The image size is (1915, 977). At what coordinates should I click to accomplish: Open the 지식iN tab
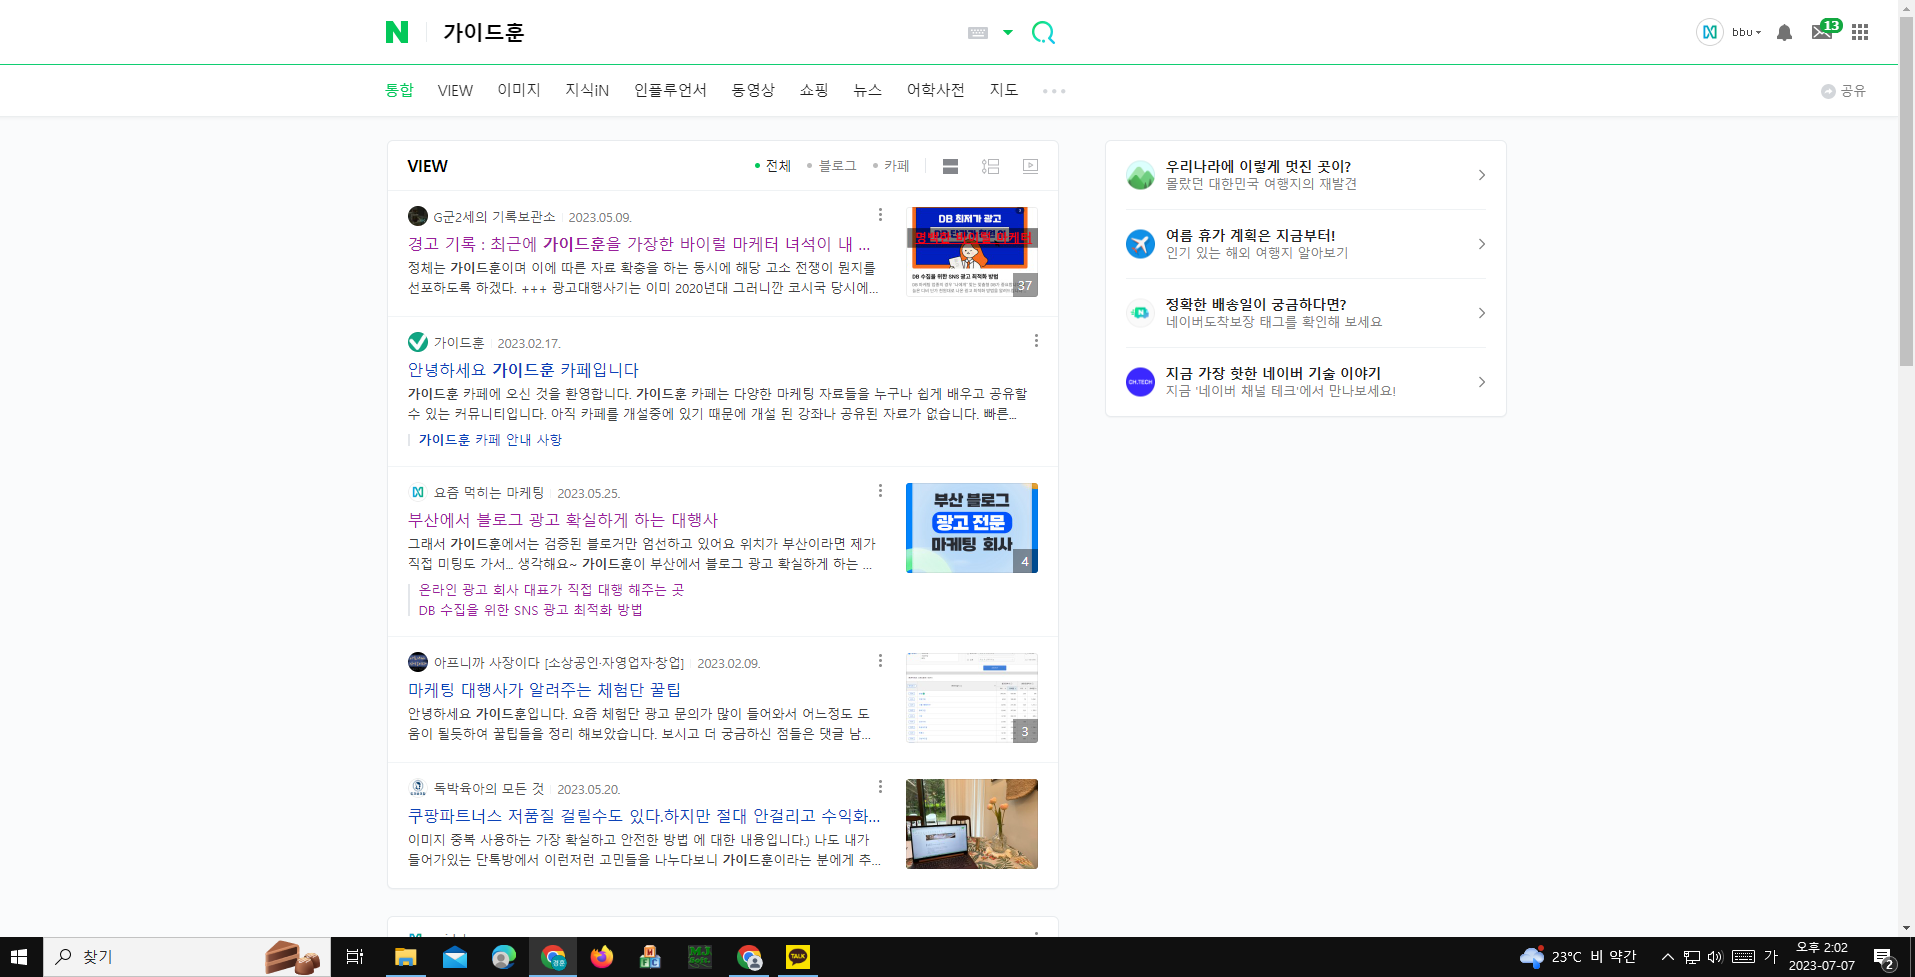(587, 90)
